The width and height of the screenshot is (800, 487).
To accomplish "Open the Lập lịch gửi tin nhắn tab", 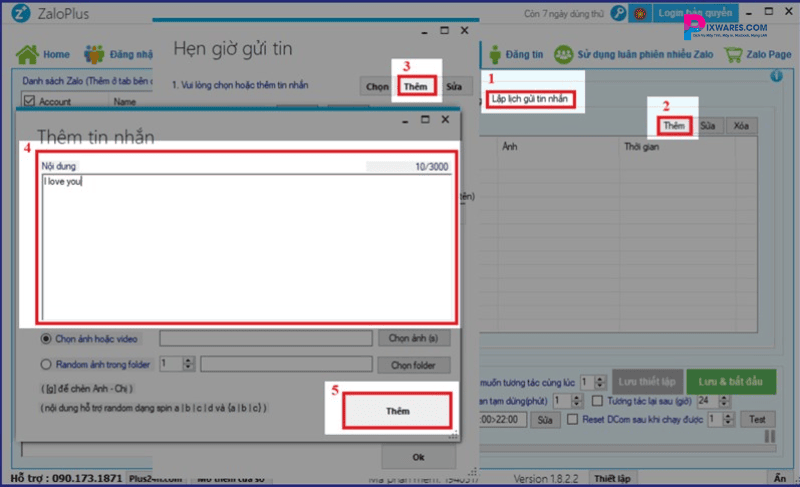I will coord(532,99).
